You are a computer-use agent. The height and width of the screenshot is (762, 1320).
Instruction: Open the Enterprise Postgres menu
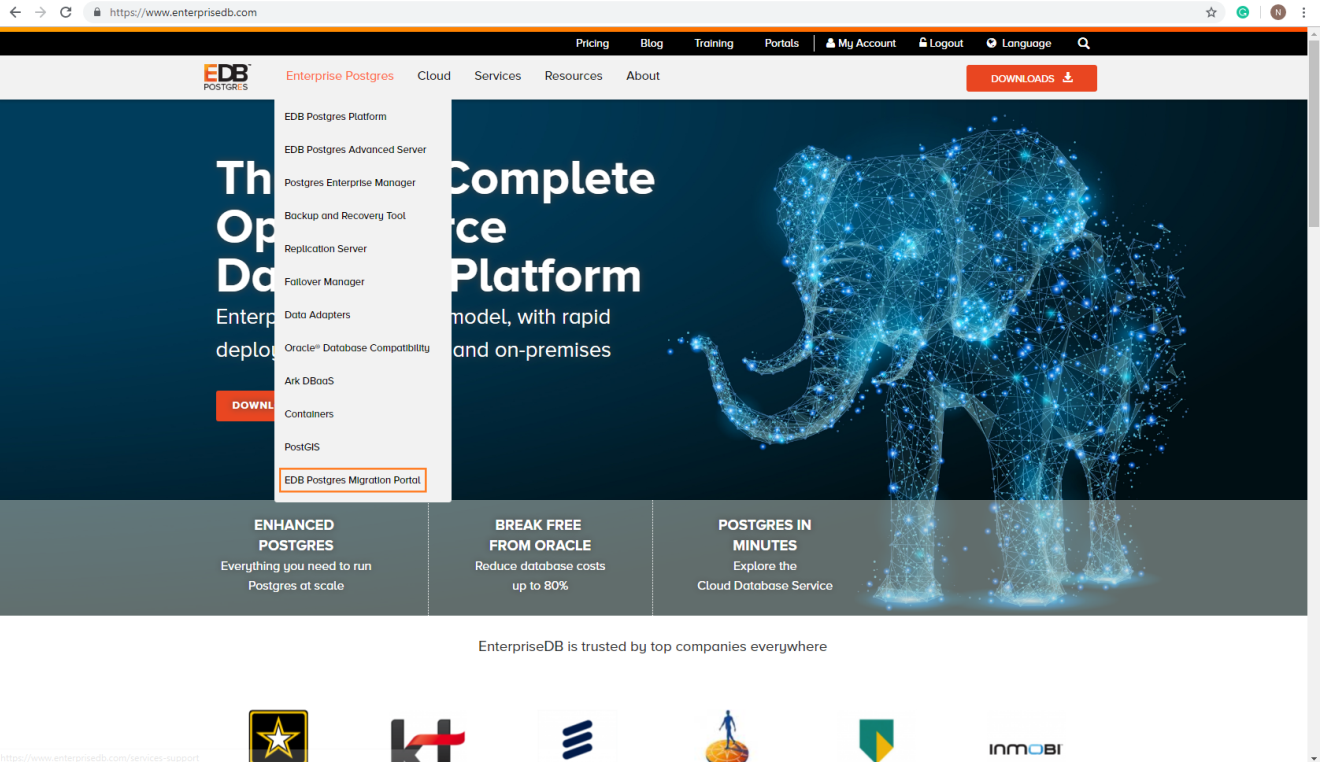click(x=340, y=76)
